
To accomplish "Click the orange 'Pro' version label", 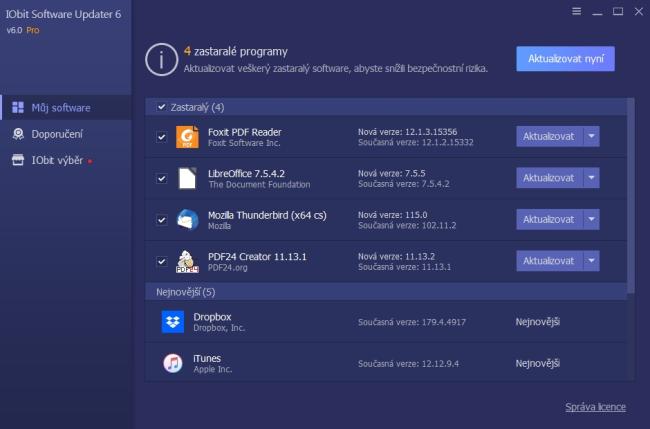I will pyautogui.click(x=33, y=30).
